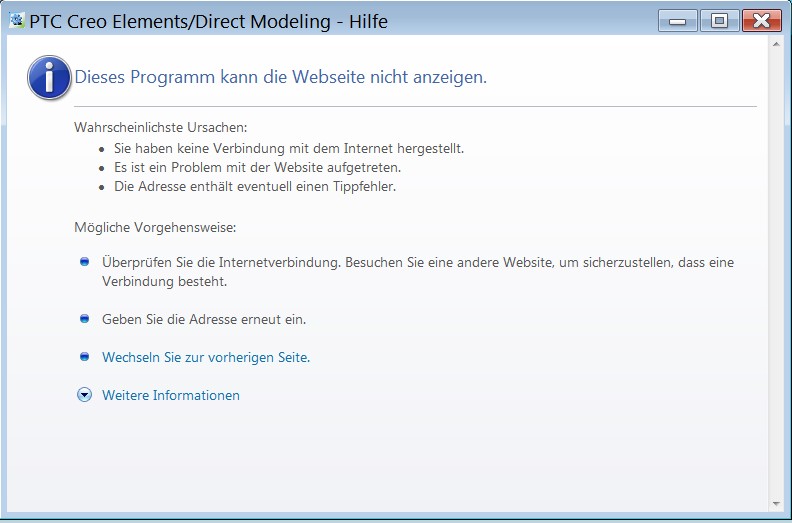Click the window title "PTC Creo Elements/Direct Modeling - Hilfe"
The width and height of the screenshot is (792, 523).
click(x=208, y=21)
